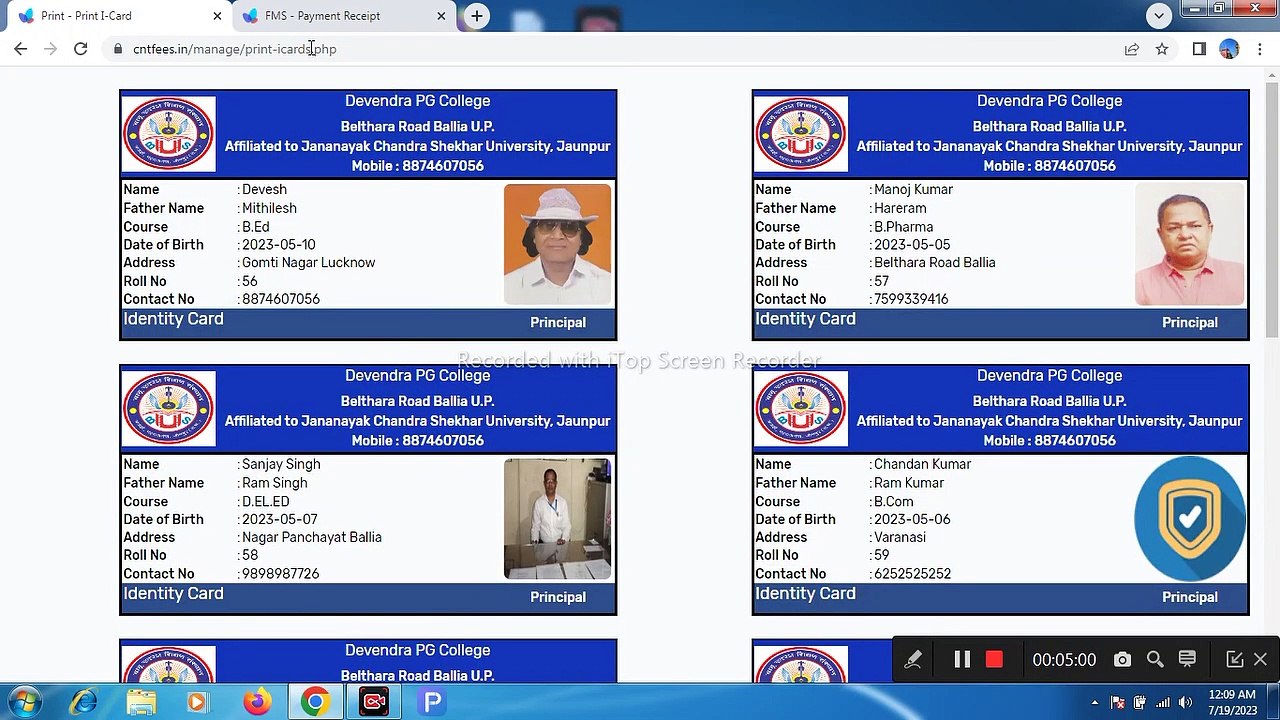
Task: Open the Chrome side panel
Action: coord(1199,49)
